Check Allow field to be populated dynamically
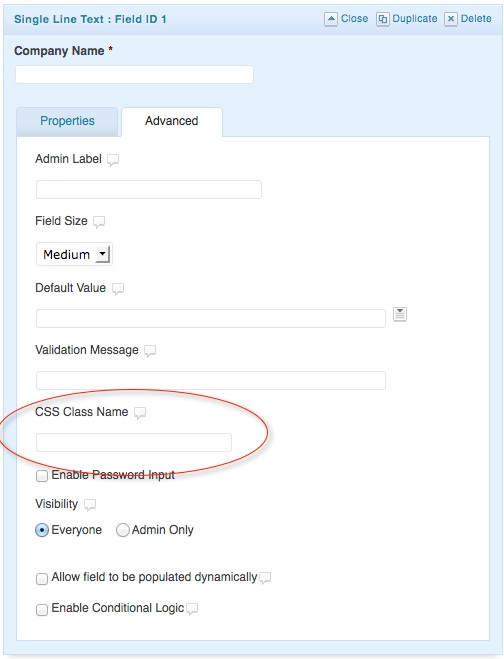This screenshot has height=659, width=504. (42, 579)
